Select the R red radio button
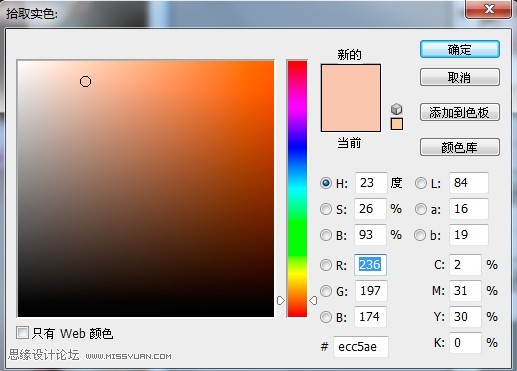 pos(326,265)
